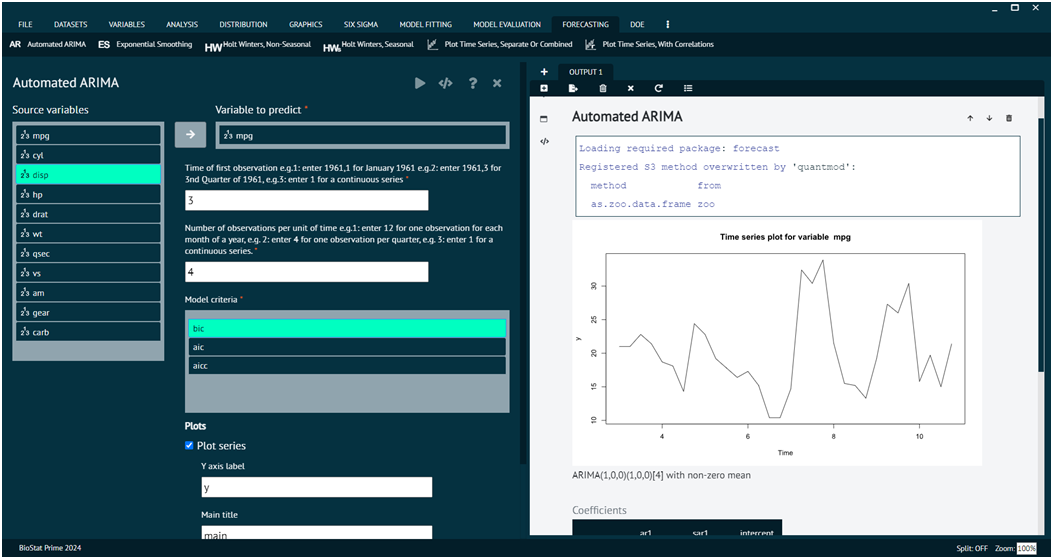Click the Zoom percentage field in status bar

click(x=1026, y=548)
